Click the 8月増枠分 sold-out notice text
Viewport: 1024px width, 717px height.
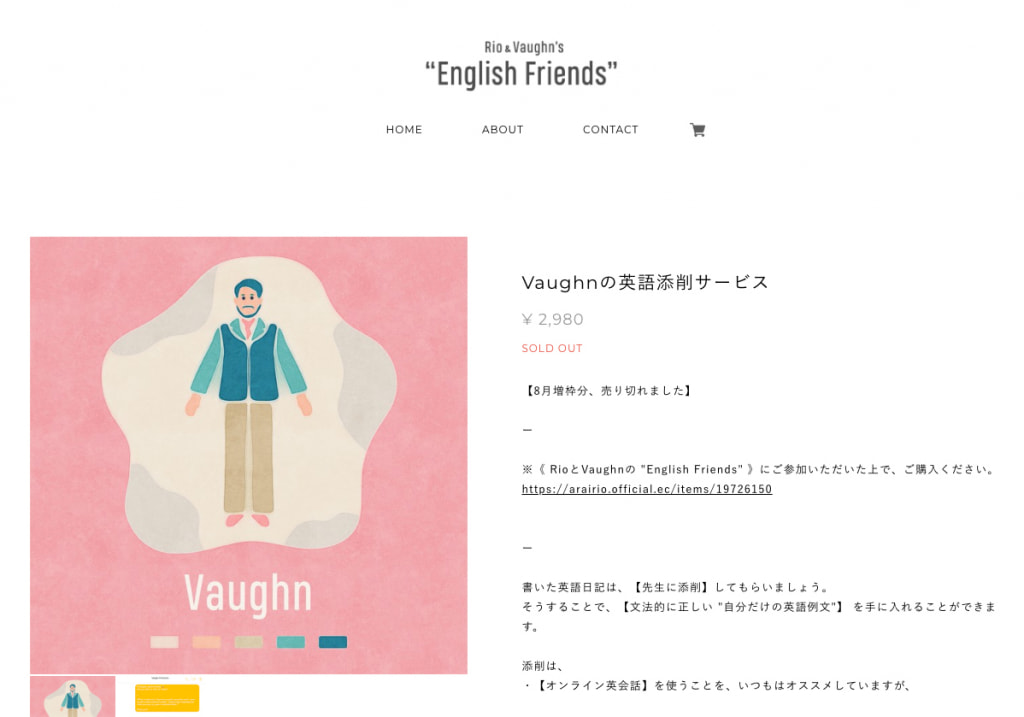coord(609,390)
